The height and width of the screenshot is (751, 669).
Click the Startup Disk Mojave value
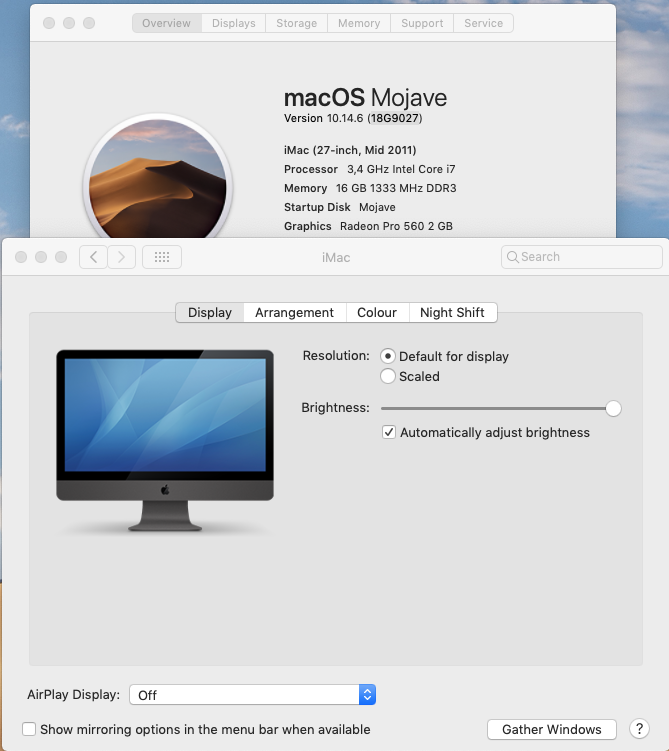pos(377,207)
